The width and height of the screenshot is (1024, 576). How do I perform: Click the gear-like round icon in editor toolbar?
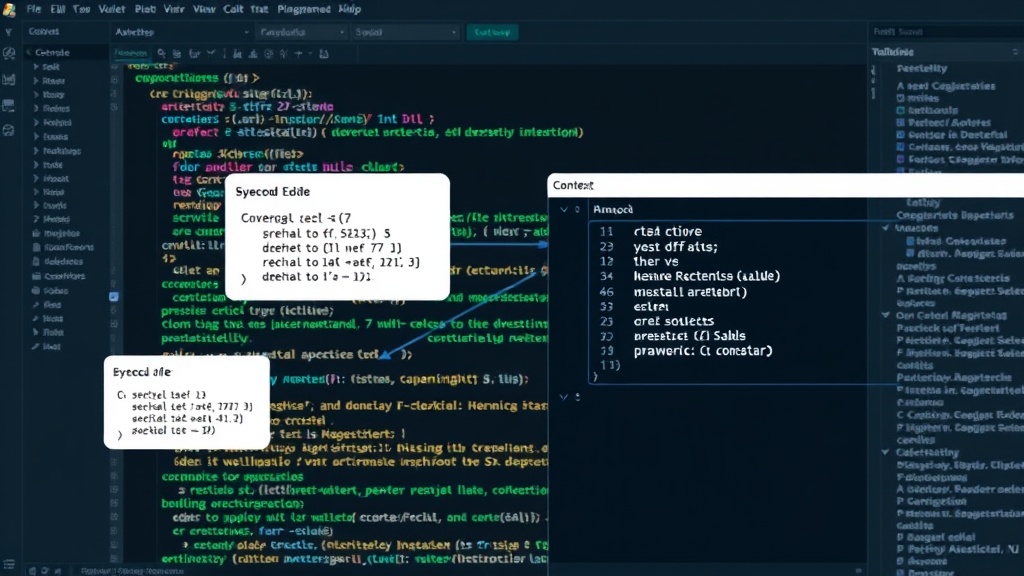[x=268, y=54]
